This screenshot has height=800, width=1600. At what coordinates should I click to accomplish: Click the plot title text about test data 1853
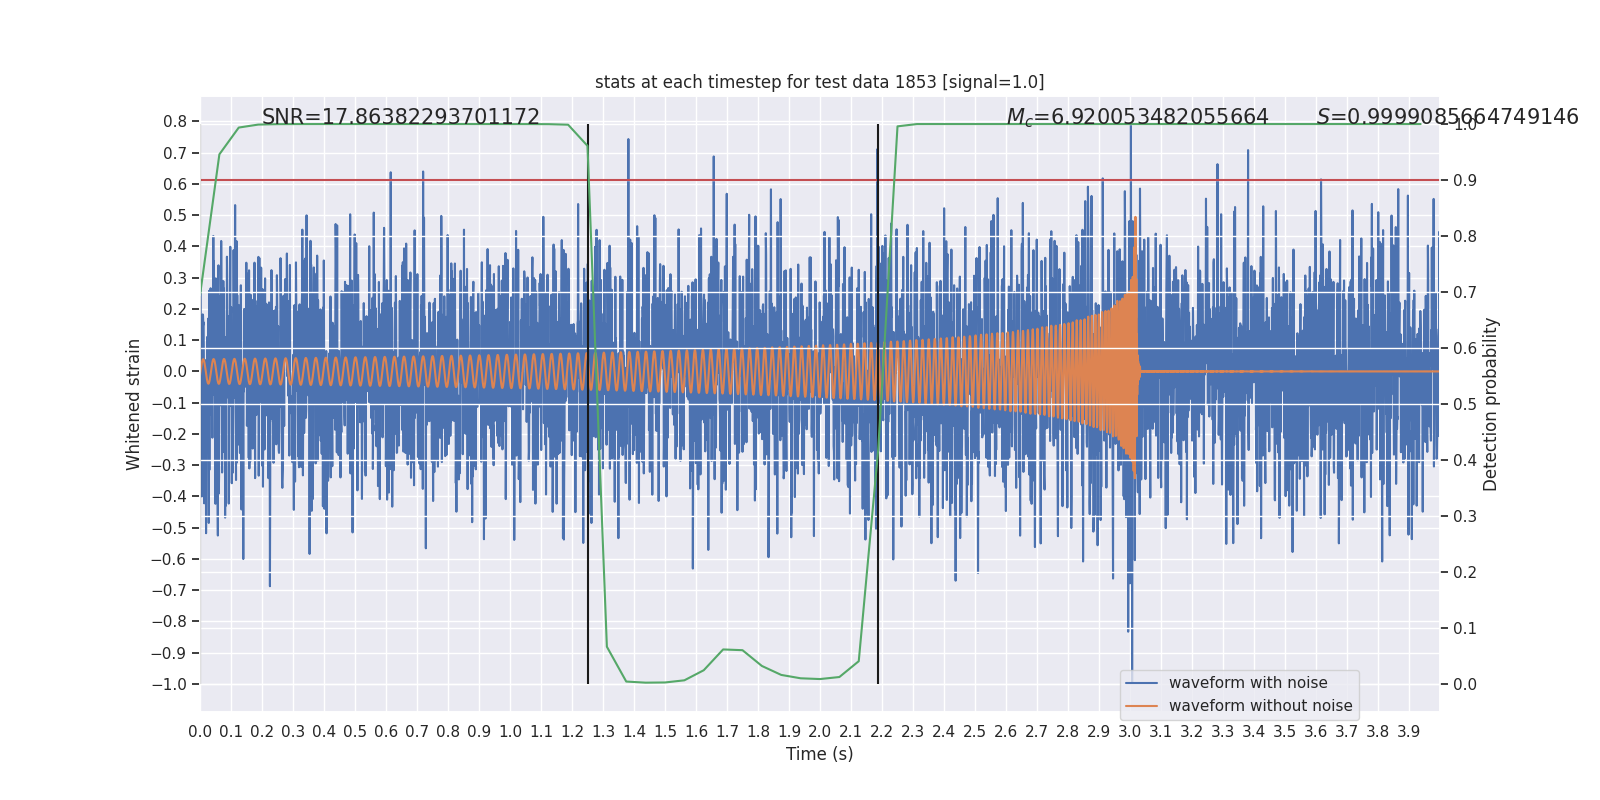[819, 82]
